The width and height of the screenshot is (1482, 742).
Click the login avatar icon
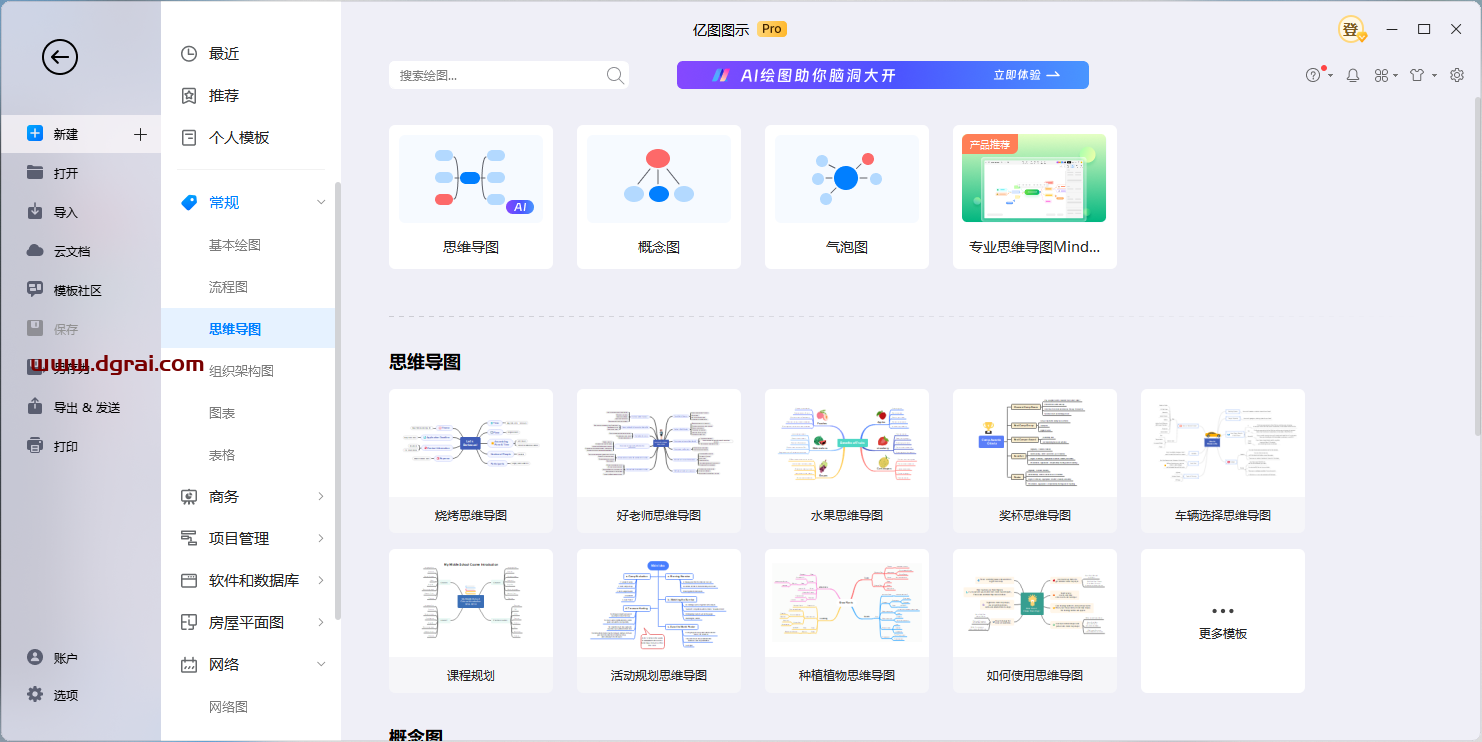pos(1351,30)
